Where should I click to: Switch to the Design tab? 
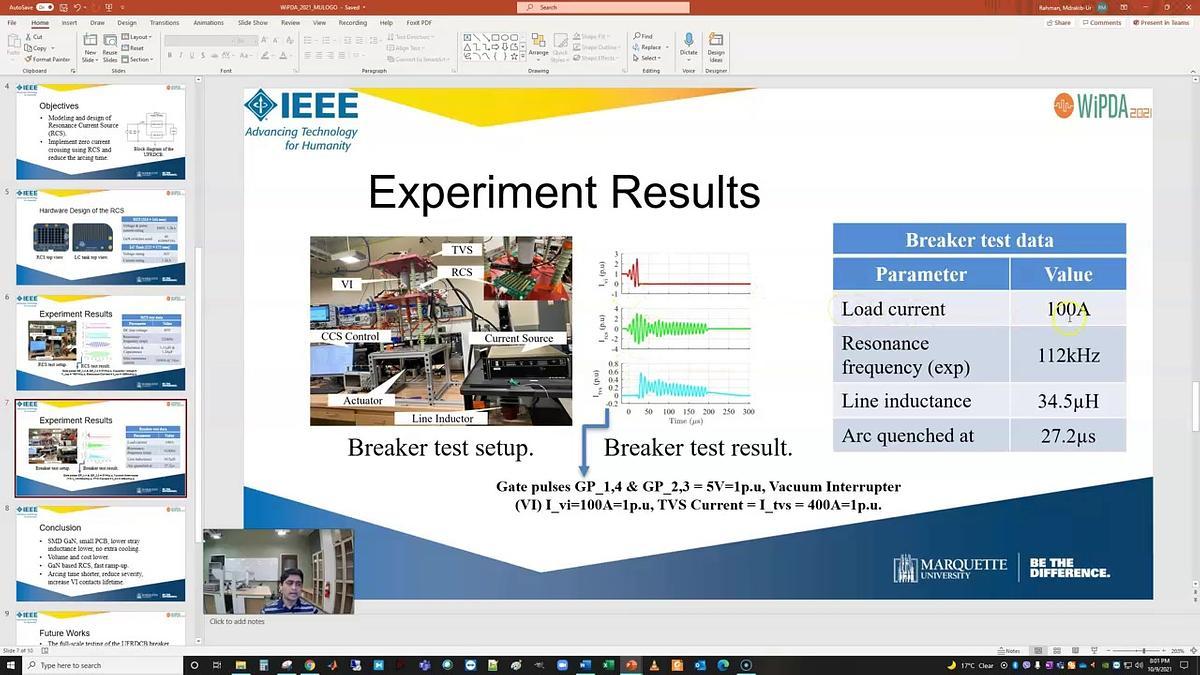click(127, 22)
